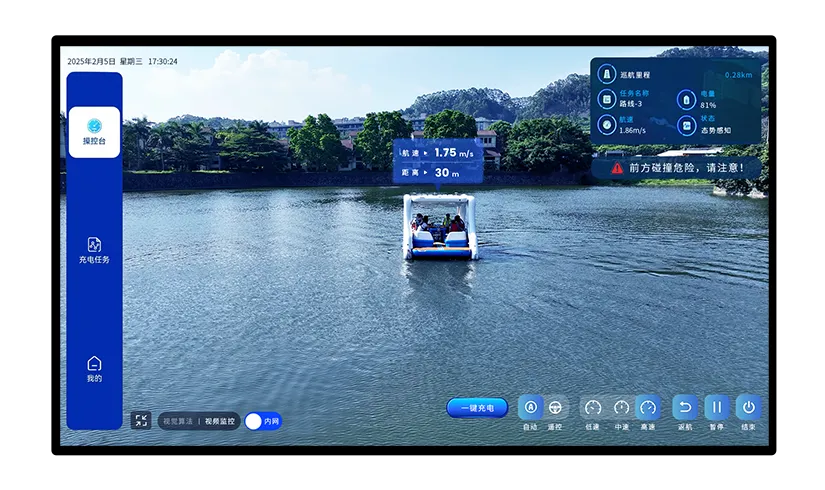Image resolution: width=825 pixels, height=490 pixels.
Task: Open the 充电任务 charging tasks page
Action: tap(94, 251)
